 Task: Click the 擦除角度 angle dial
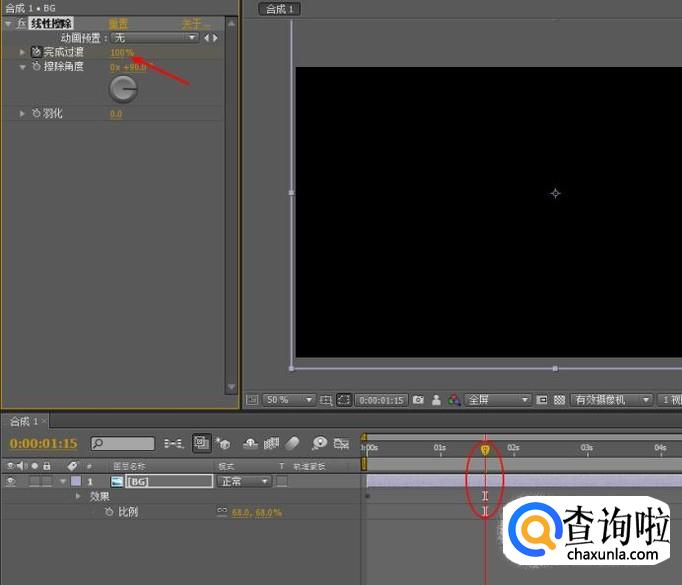(123, 89)
